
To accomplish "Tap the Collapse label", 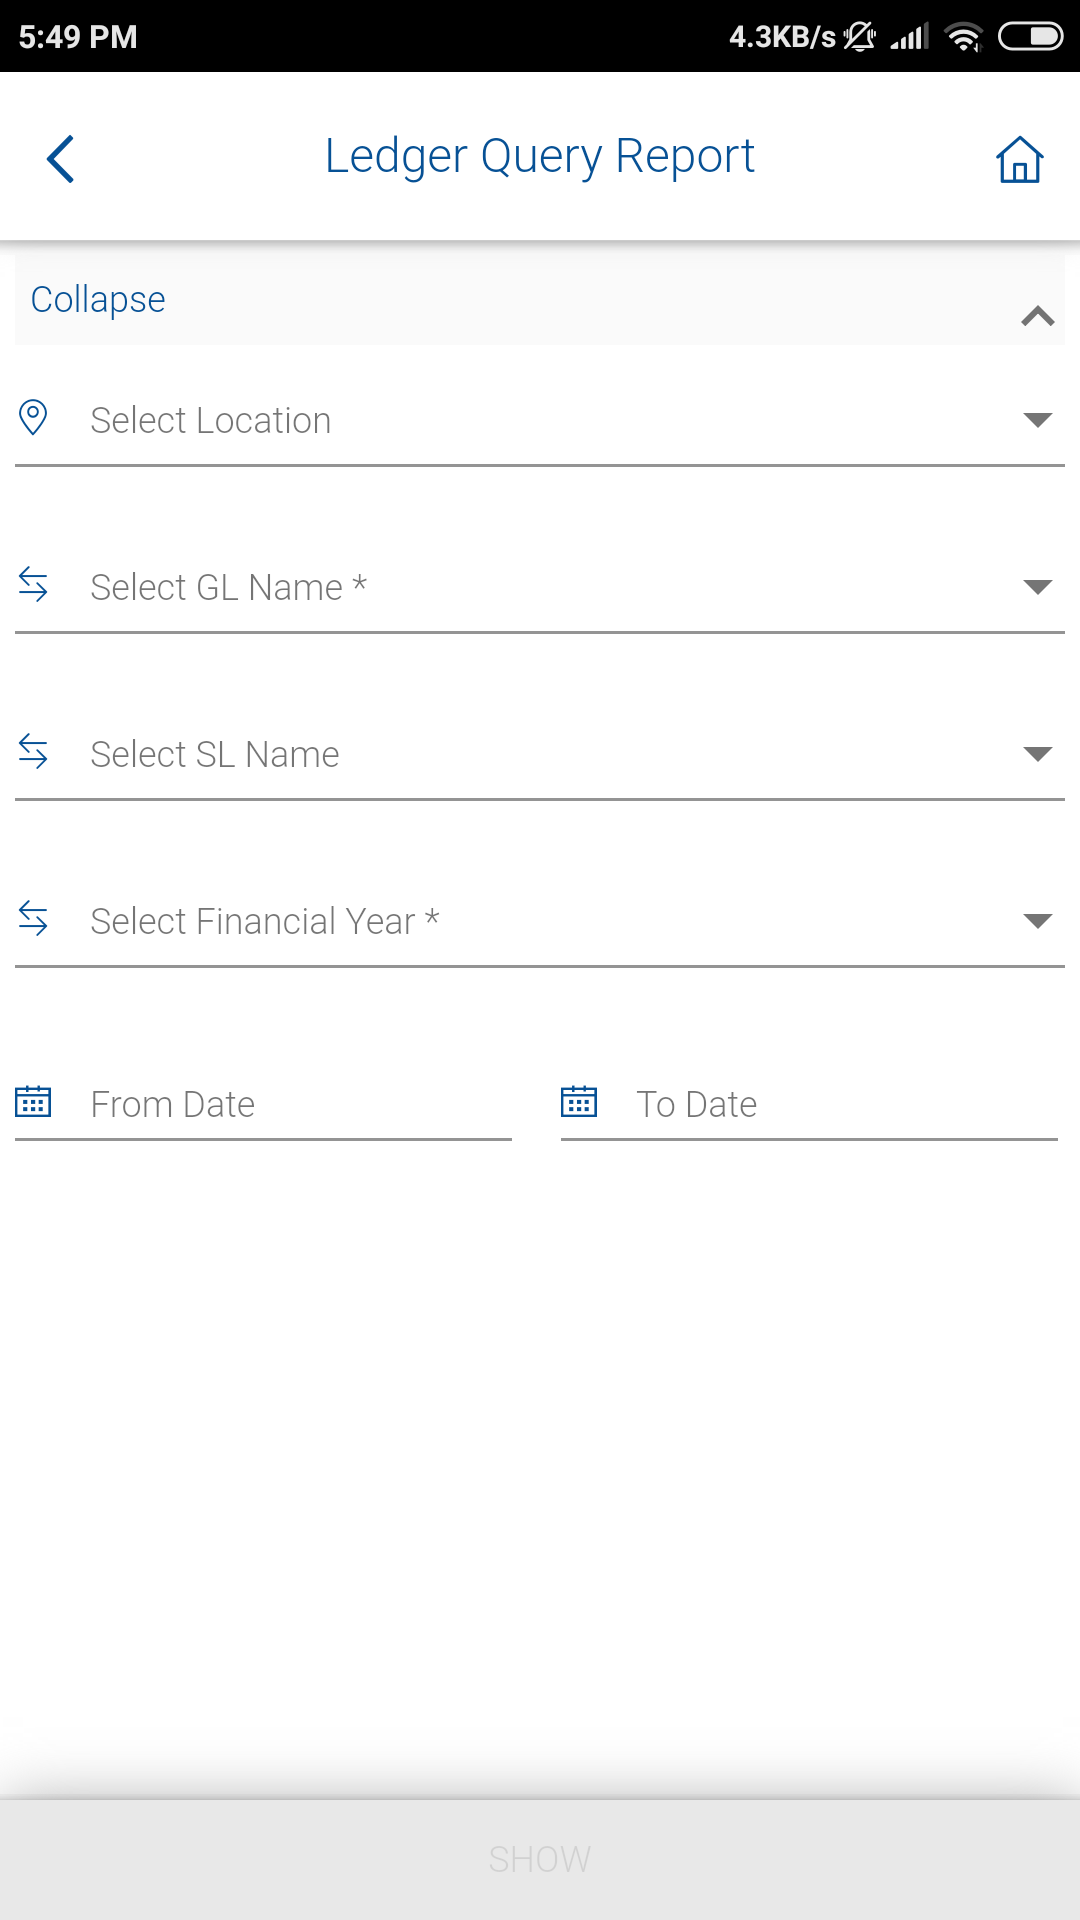I will (x=98, y=299).
